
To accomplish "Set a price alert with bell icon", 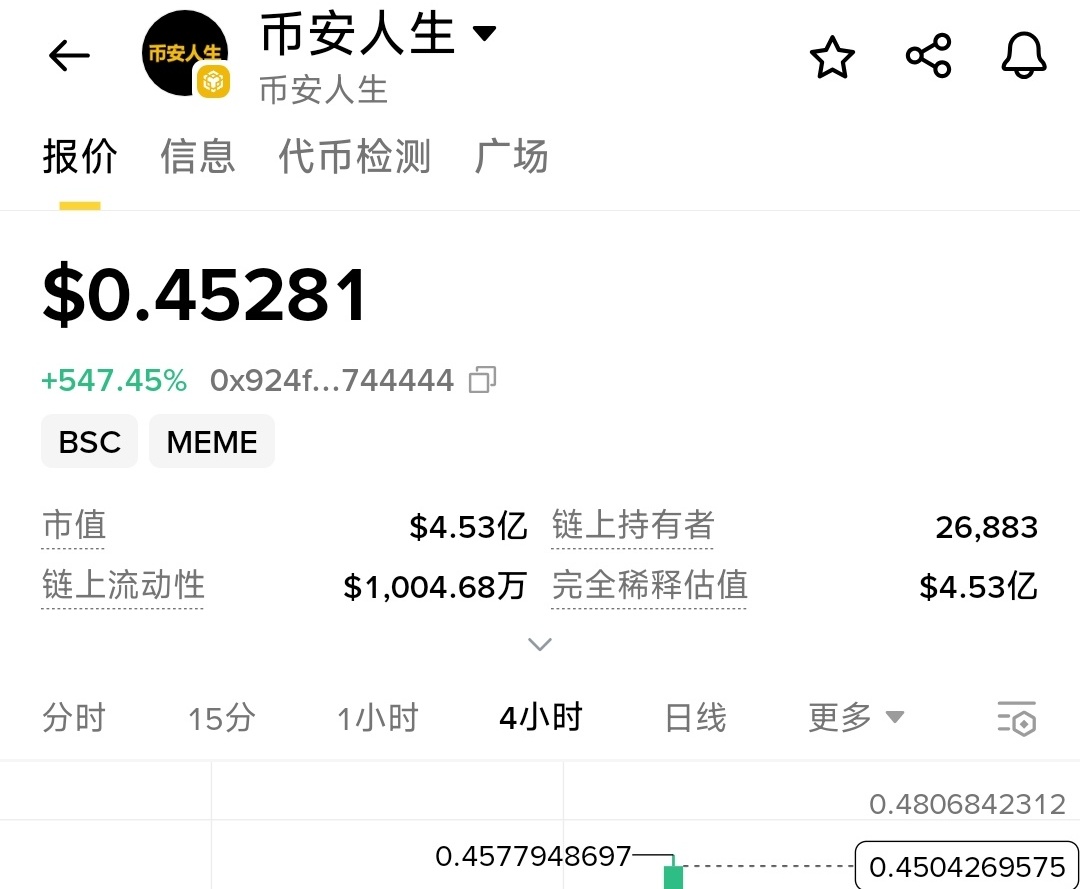I will pos(1024,55).
